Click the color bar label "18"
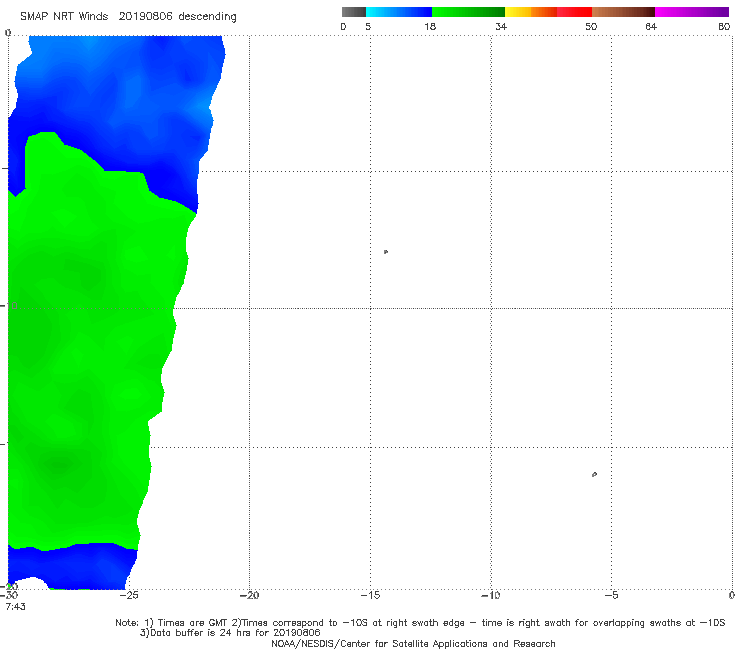740x650 pixels. tap(430, 27)
